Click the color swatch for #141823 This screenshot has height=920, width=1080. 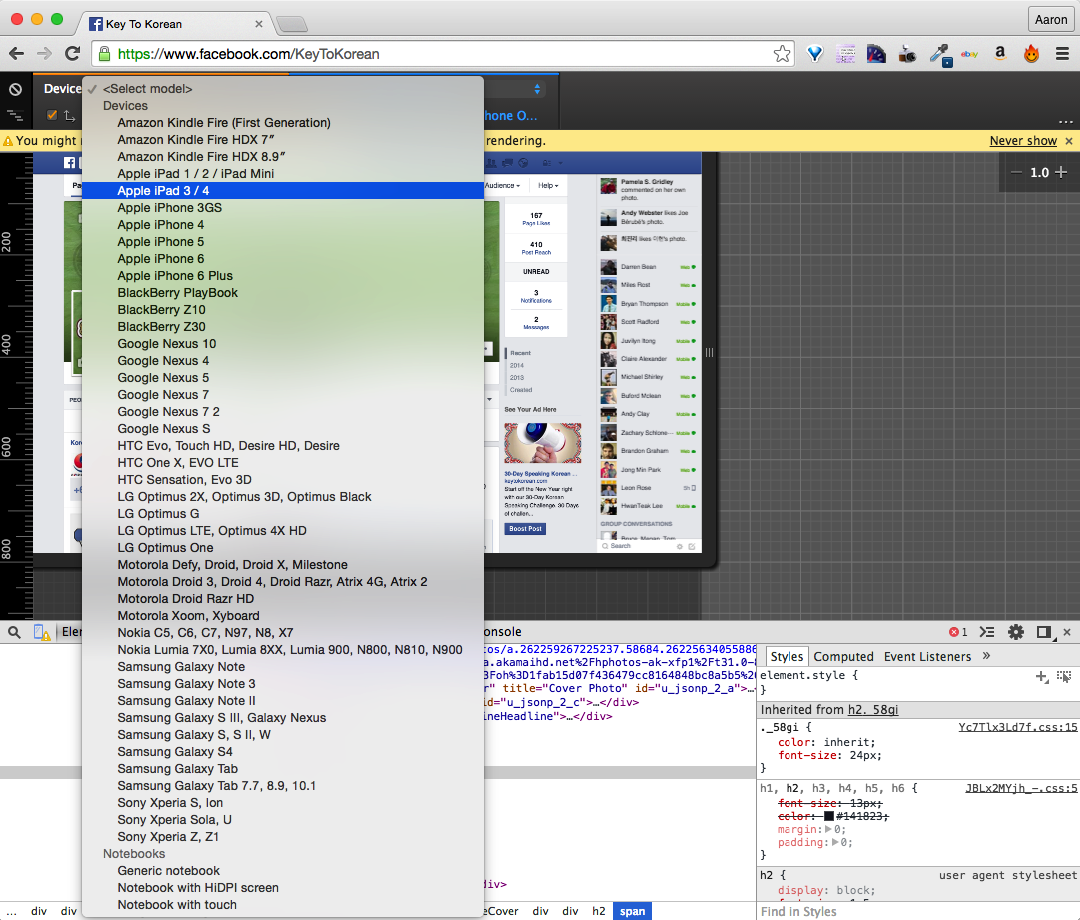click(x=829, y=816)
